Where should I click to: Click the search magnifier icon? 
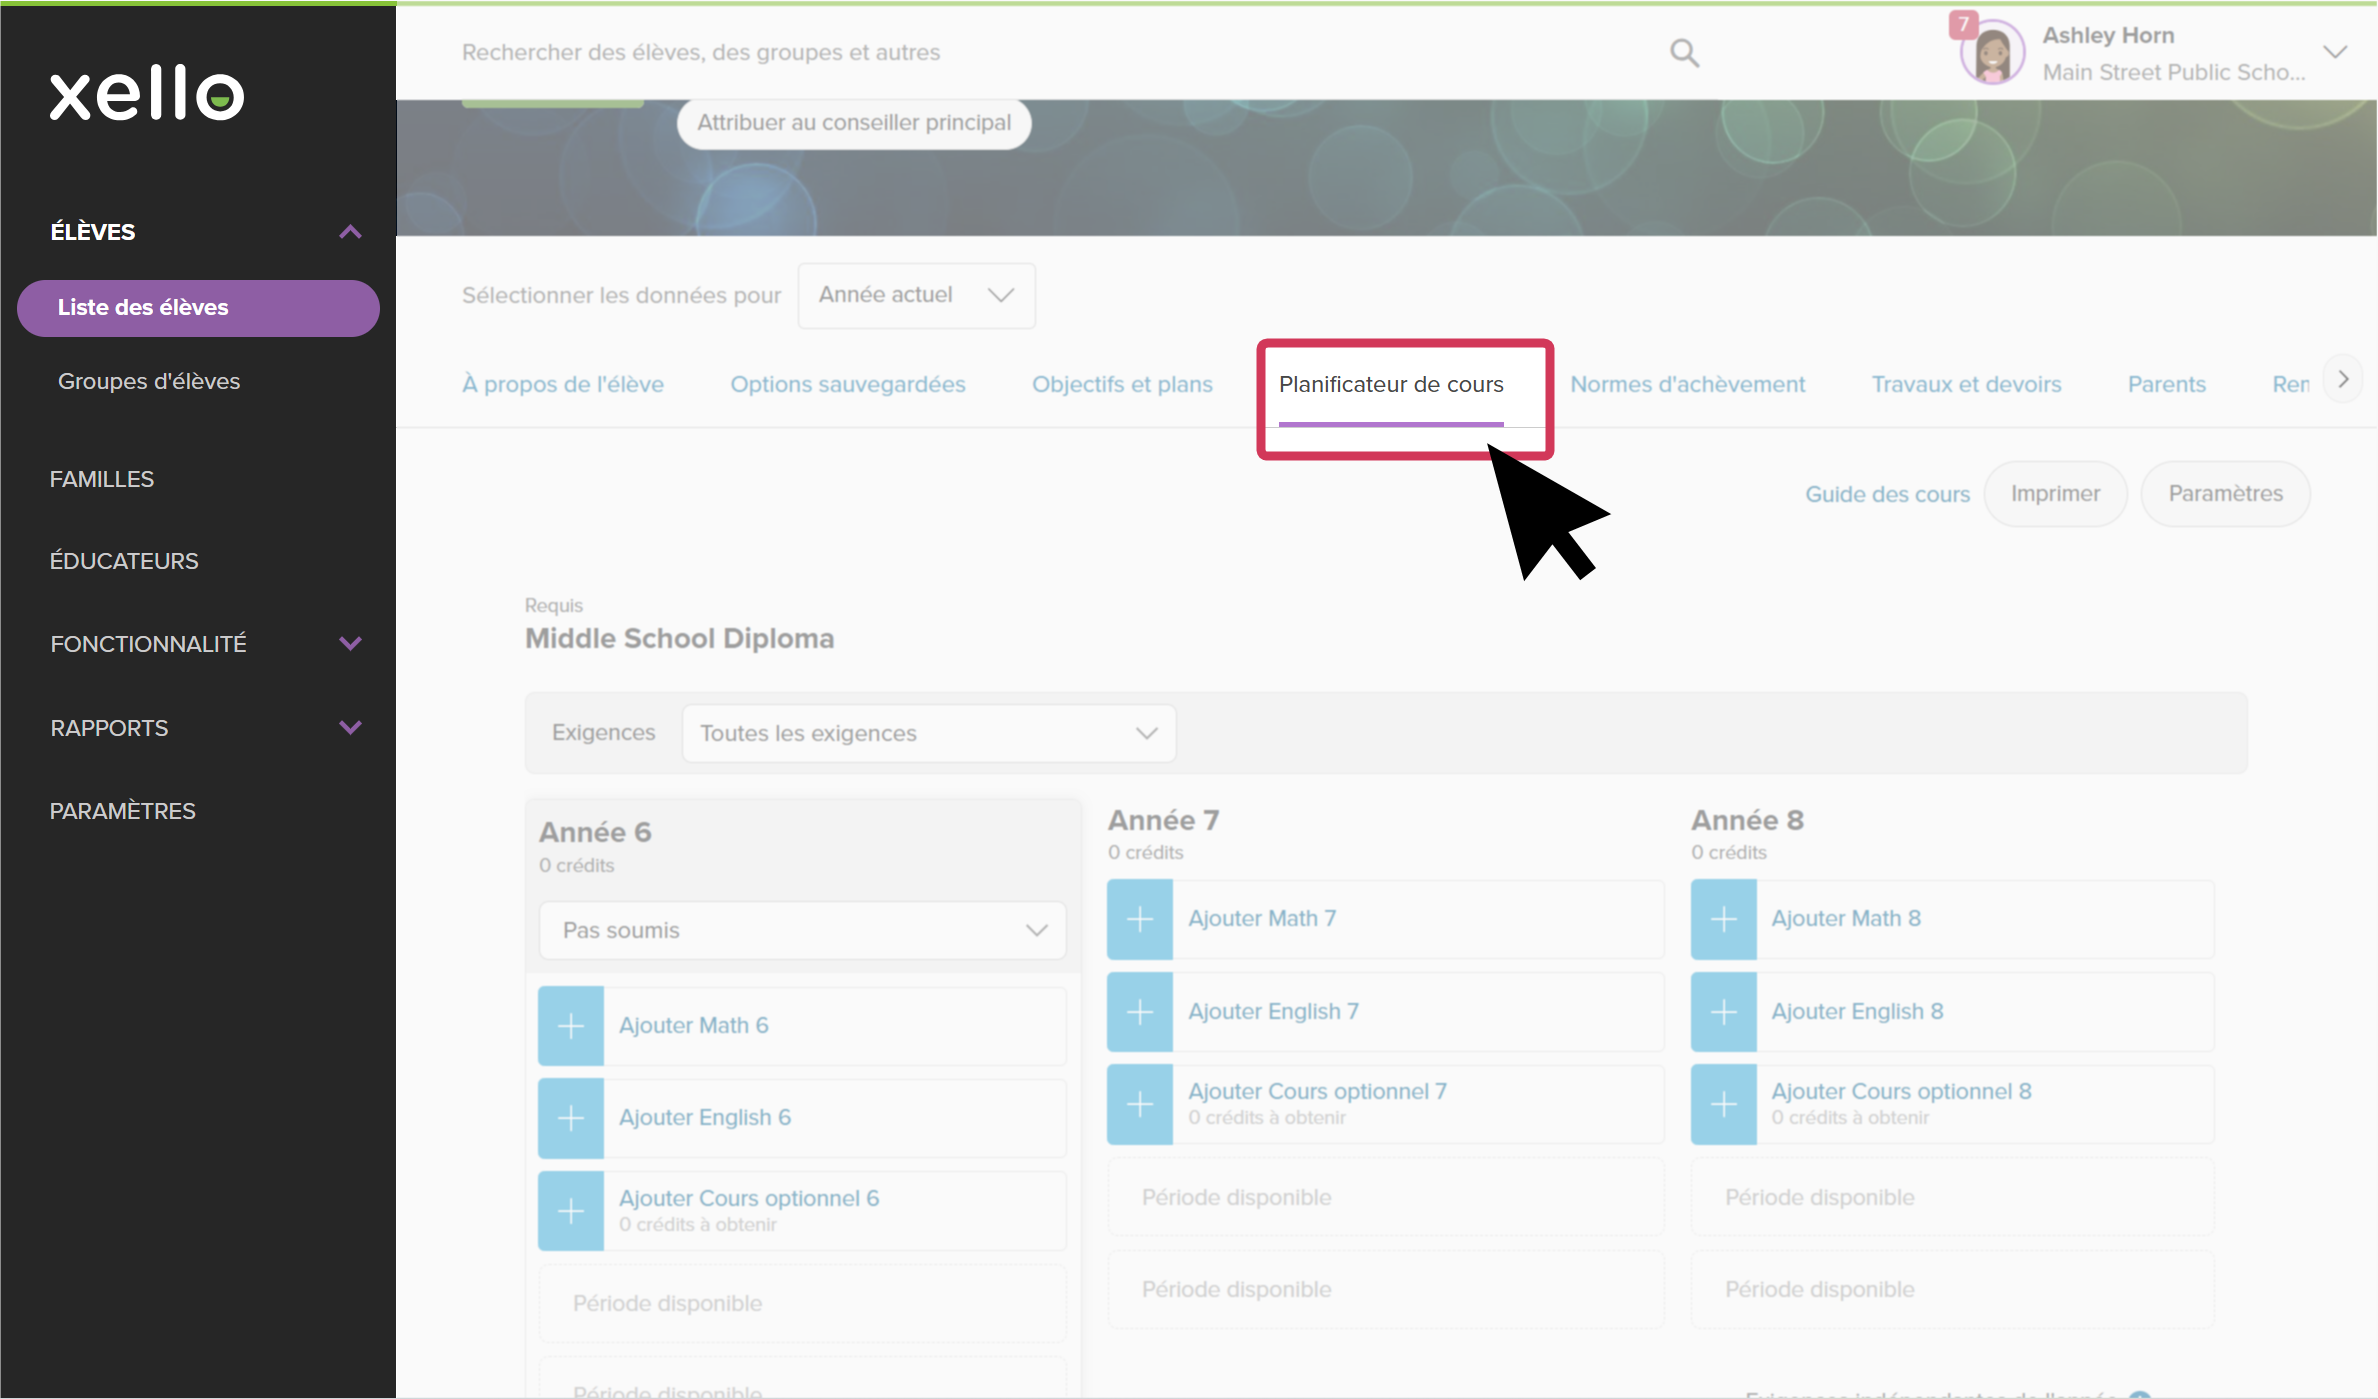pyautogui.click(x=1684, y=53)
